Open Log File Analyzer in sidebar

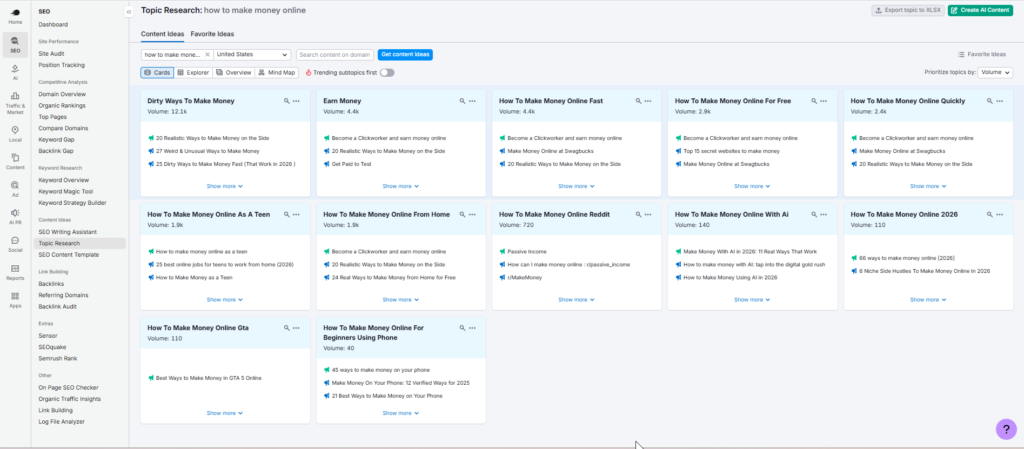coord(61,422)
